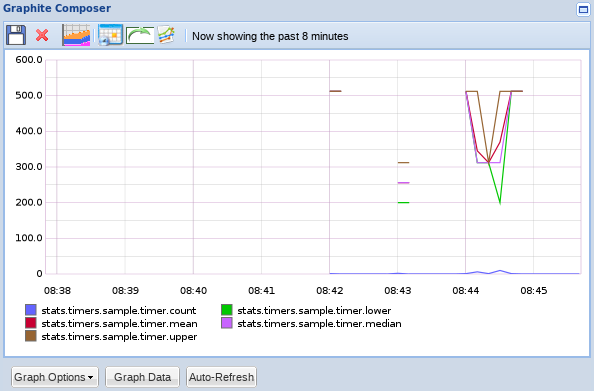Toggle the Auto-Refresh button
The width and height of the screenshot is (594, 391).
[x=221, y=377]
